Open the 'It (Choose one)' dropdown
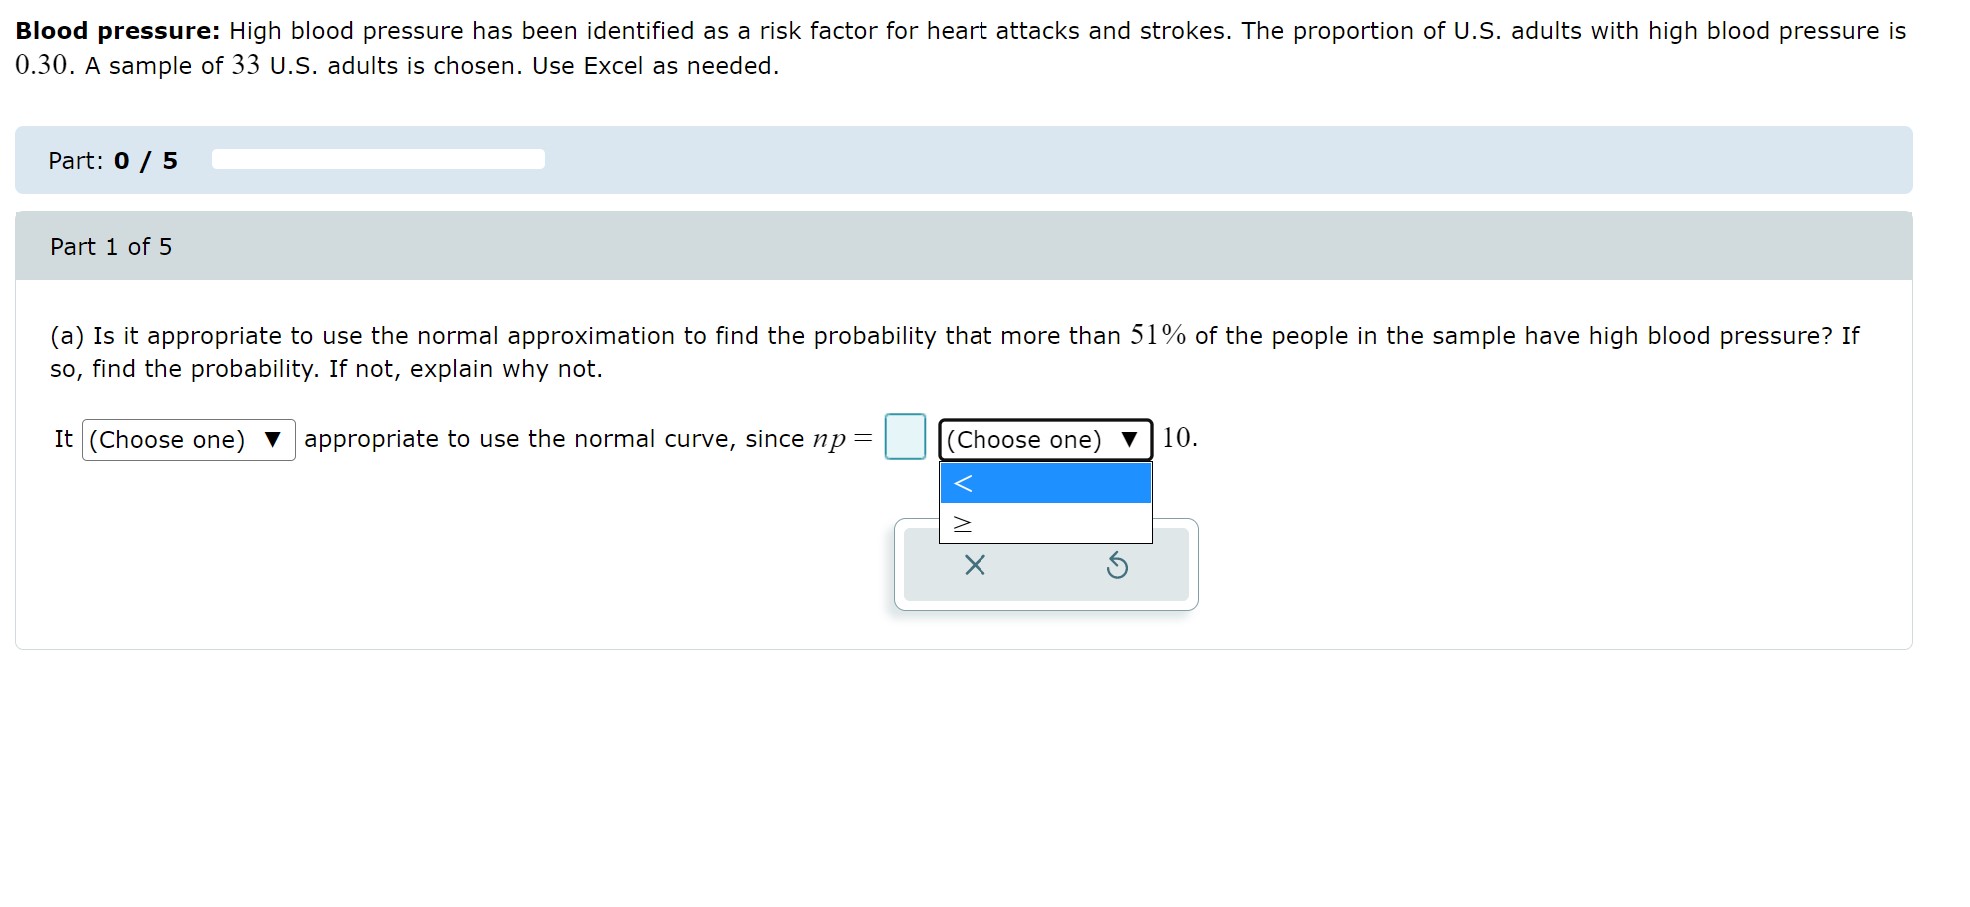The image size is (1970, 907). 188,440
